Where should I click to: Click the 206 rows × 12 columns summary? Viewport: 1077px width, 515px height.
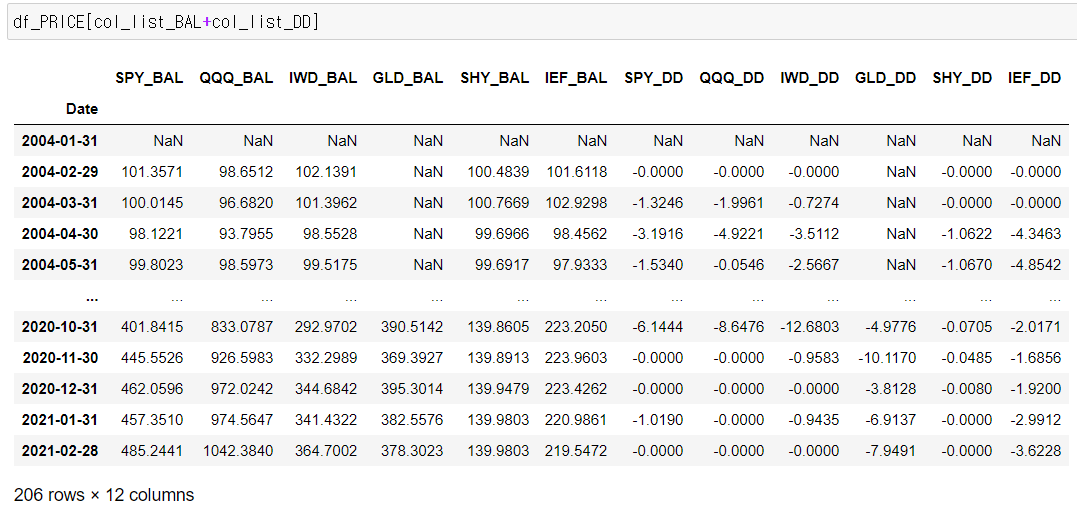tap(104, 494)
